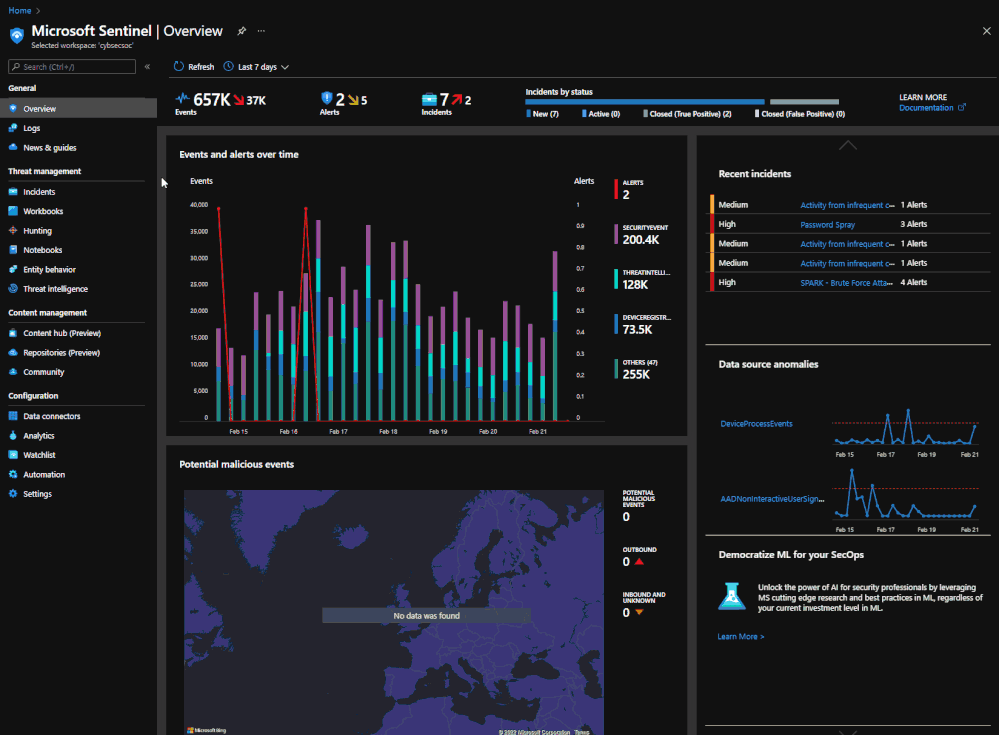
Task: Pin the Overview page with pin icon
Action: coord(241,31)
